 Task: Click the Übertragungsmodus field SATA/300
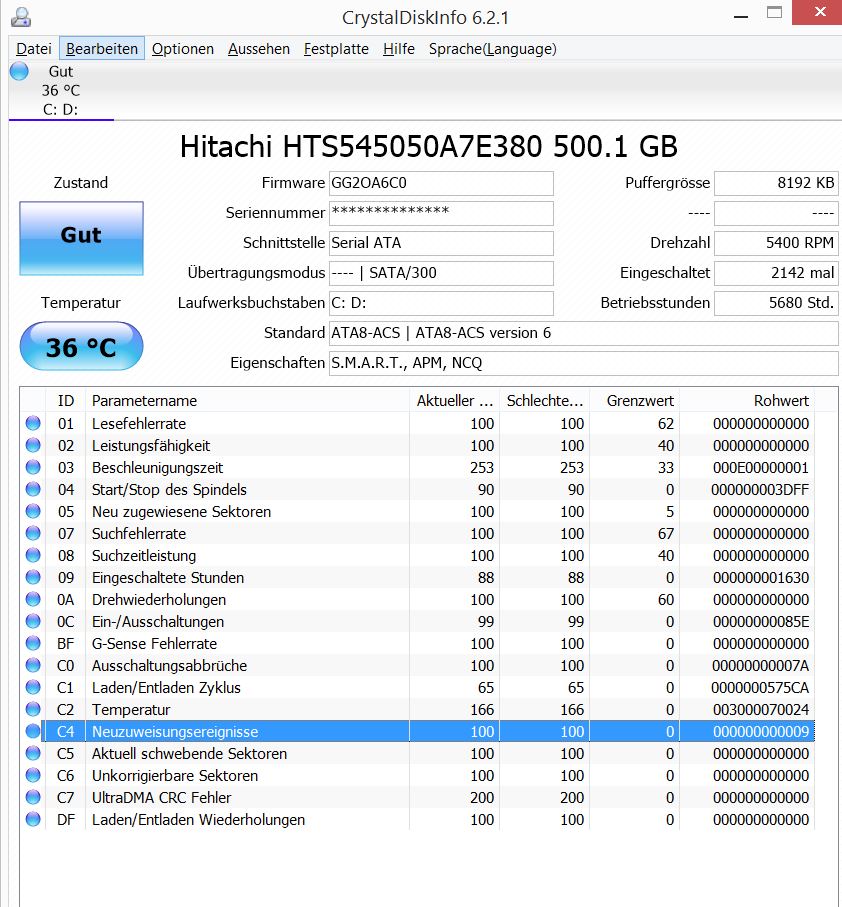point(441,273)
